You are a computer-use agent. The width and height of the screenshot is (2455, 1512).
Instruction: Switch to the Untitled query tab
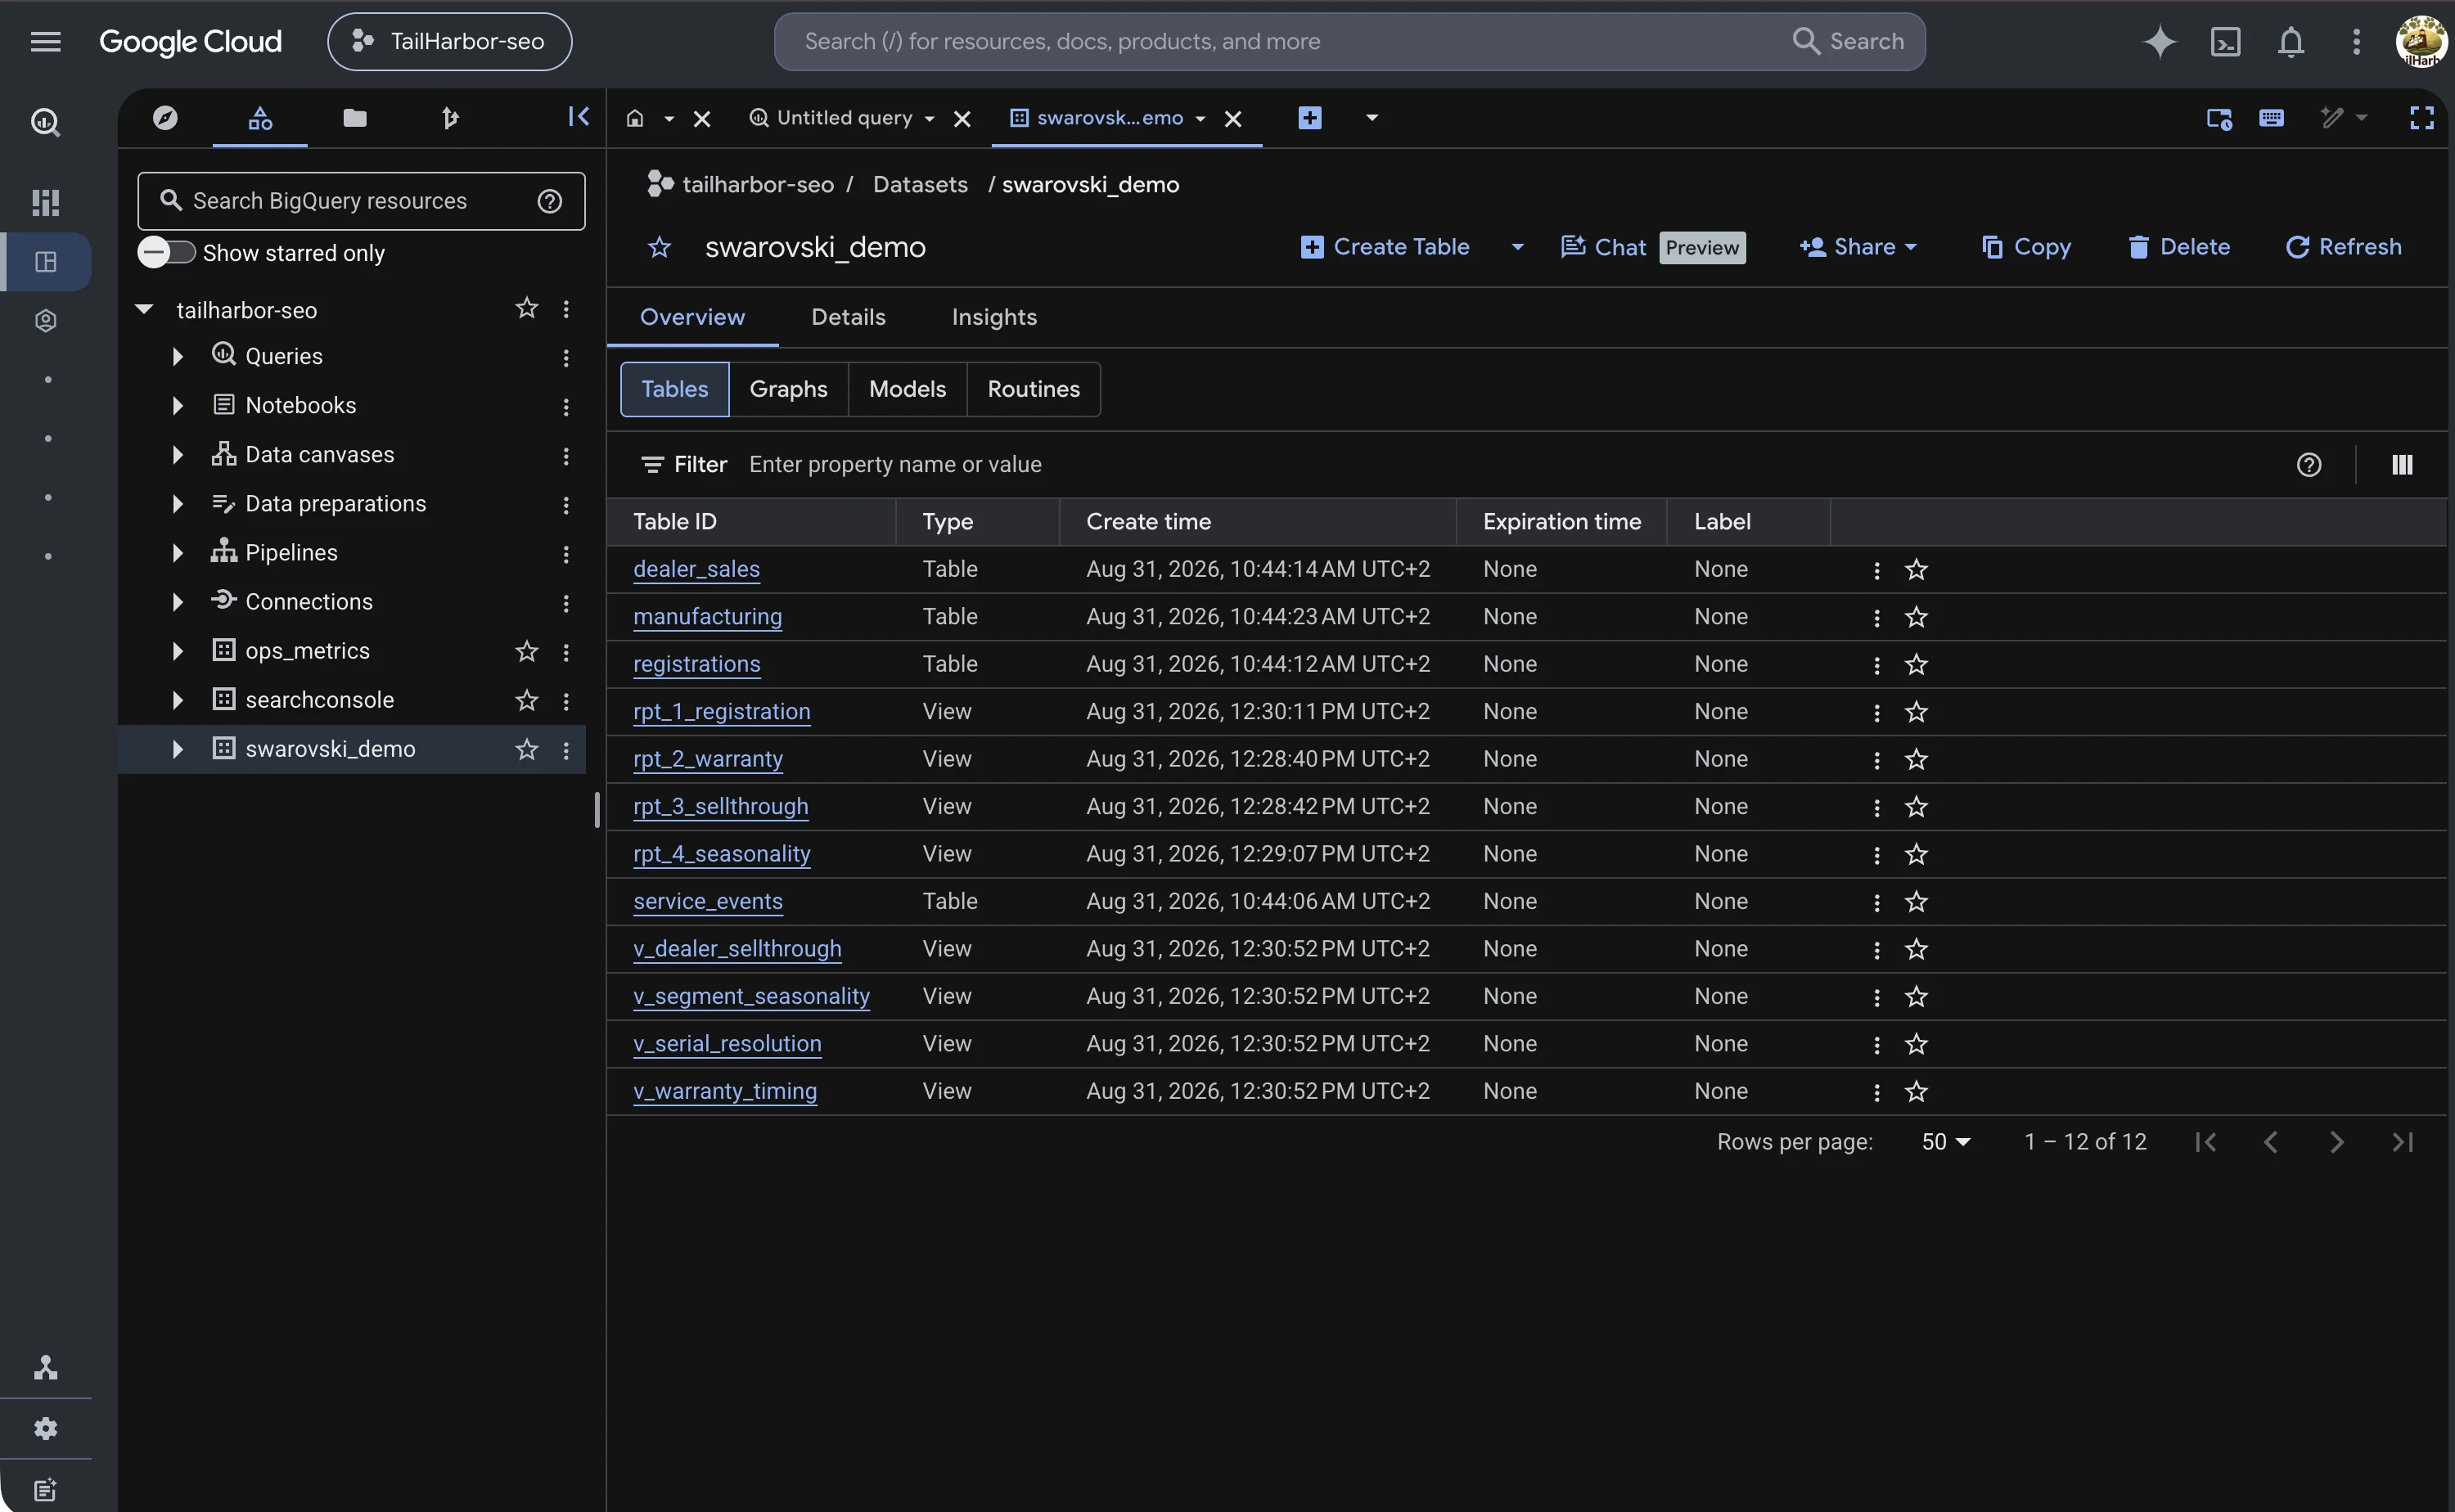(844, 118)
